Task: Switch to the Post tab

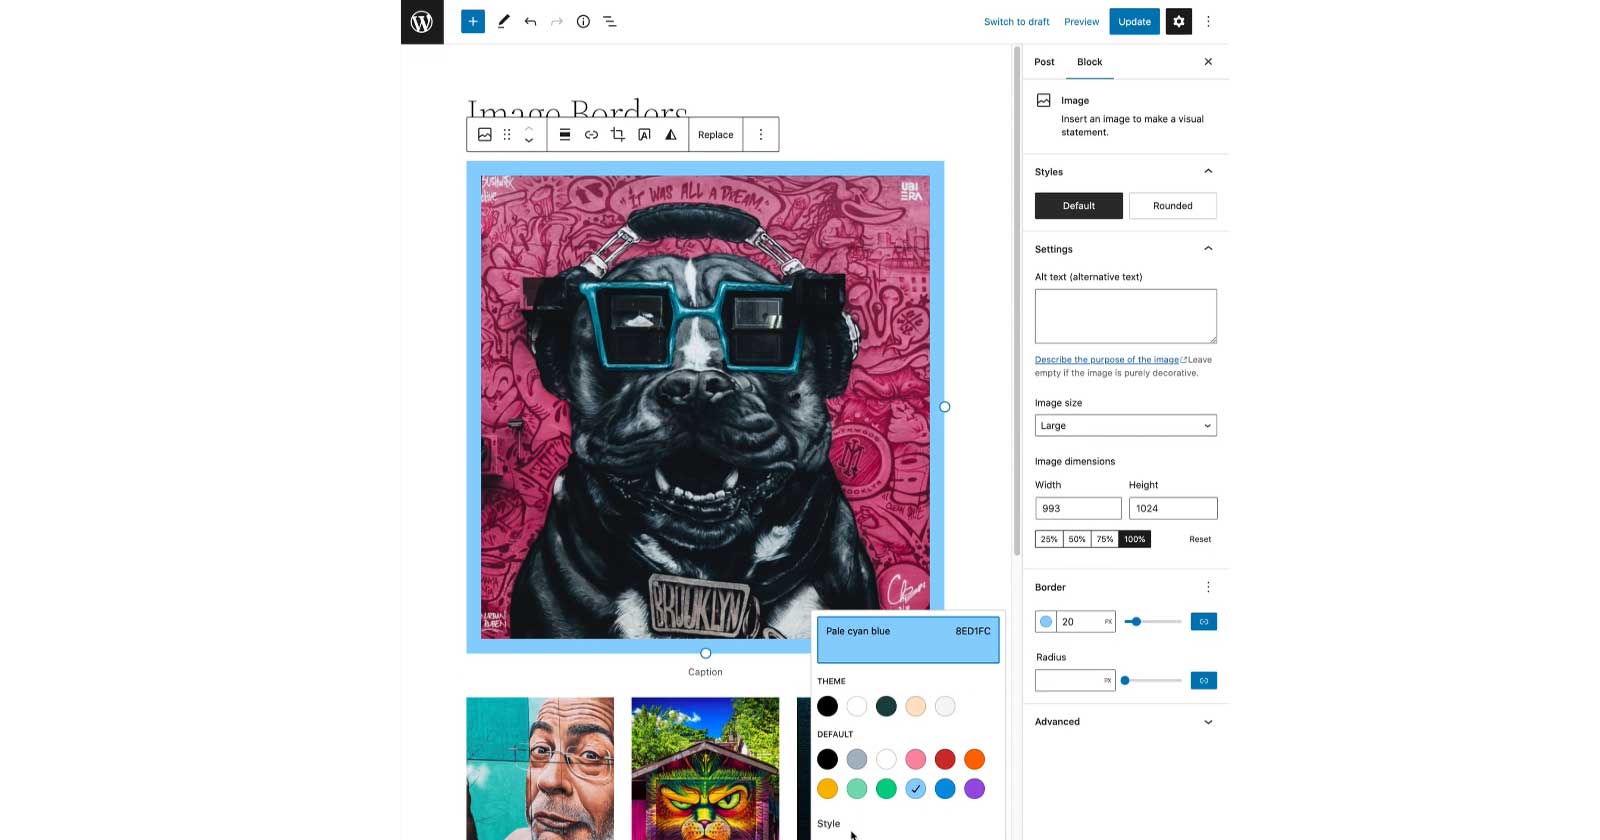Action: (1044, 62)
